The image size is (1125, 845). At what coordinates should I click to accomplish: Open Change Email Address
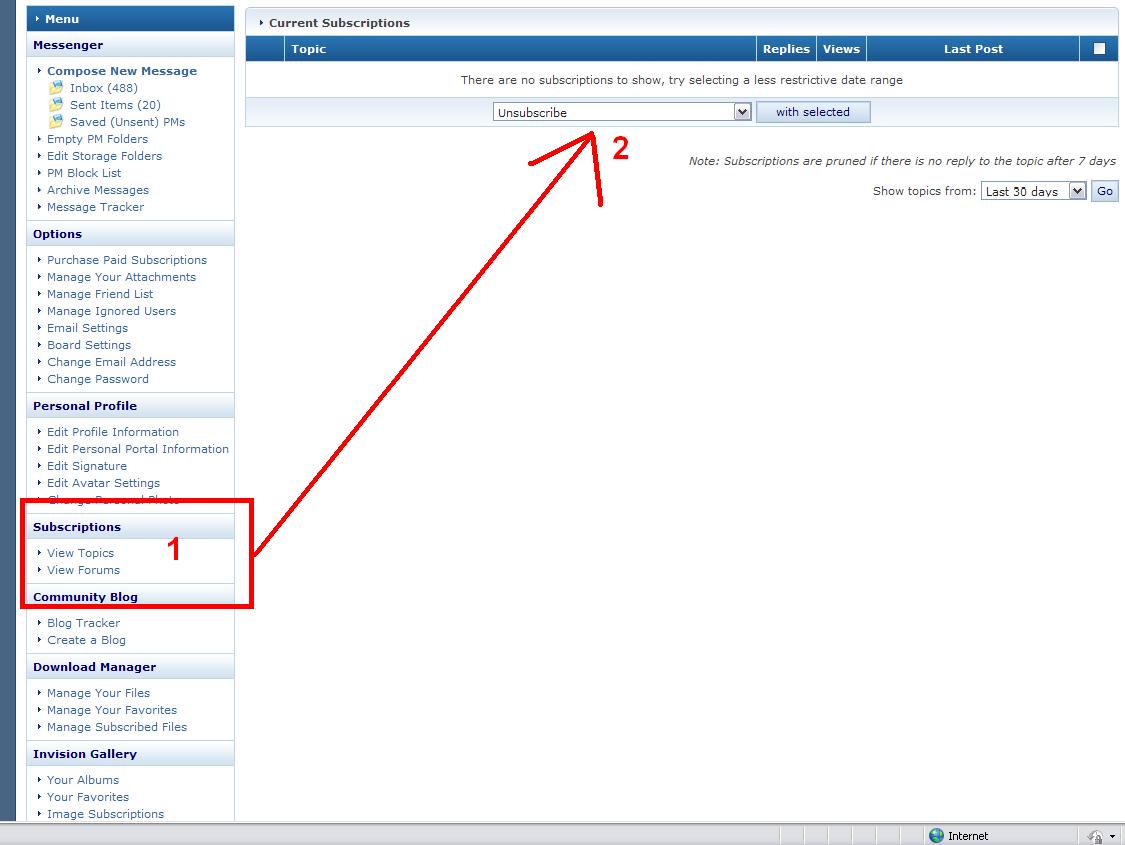(111, 362)
